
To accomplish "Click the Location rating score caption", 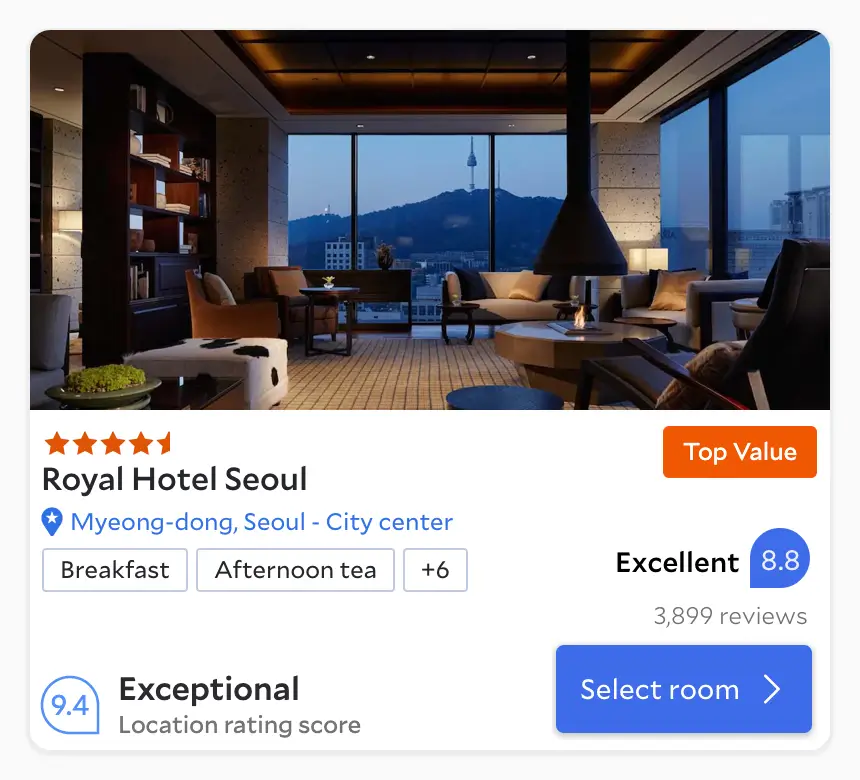I will 240,725.
